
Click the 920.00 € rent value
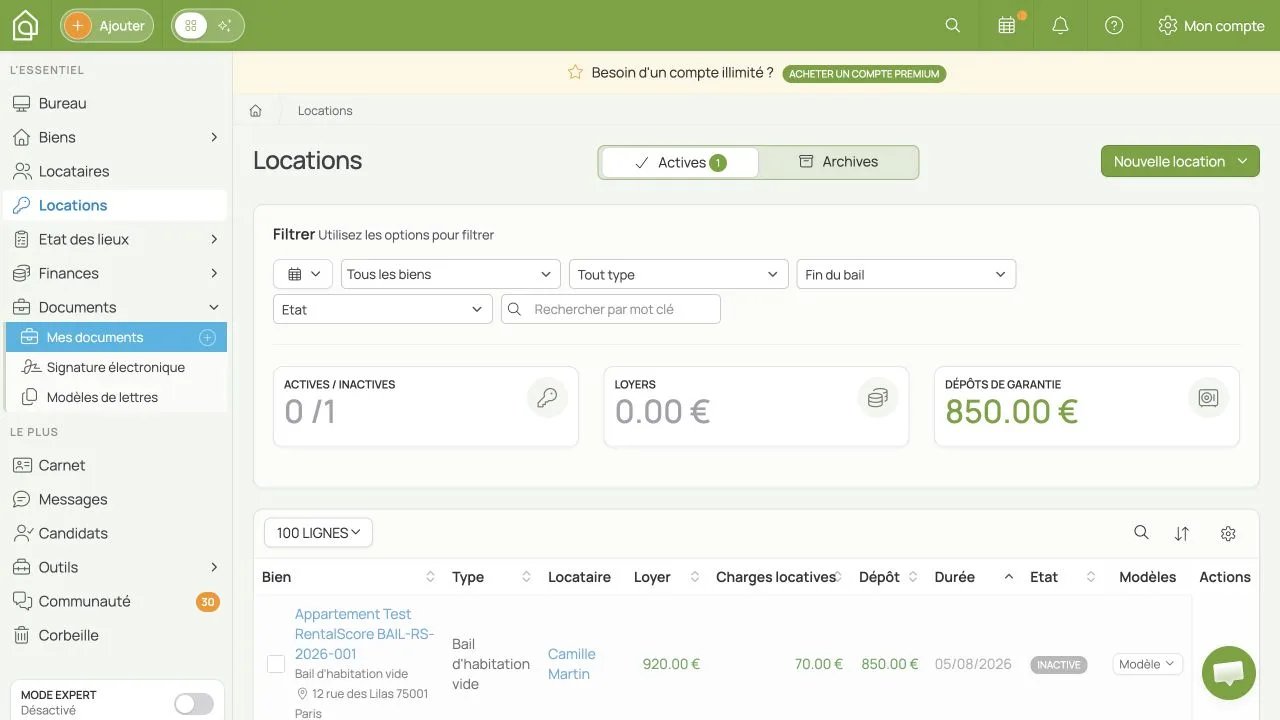671,664
